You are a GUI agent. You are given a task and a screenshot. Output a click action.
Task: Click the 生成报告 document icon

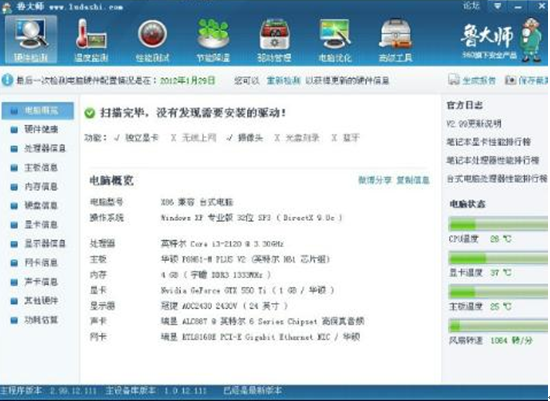(454, 80)
